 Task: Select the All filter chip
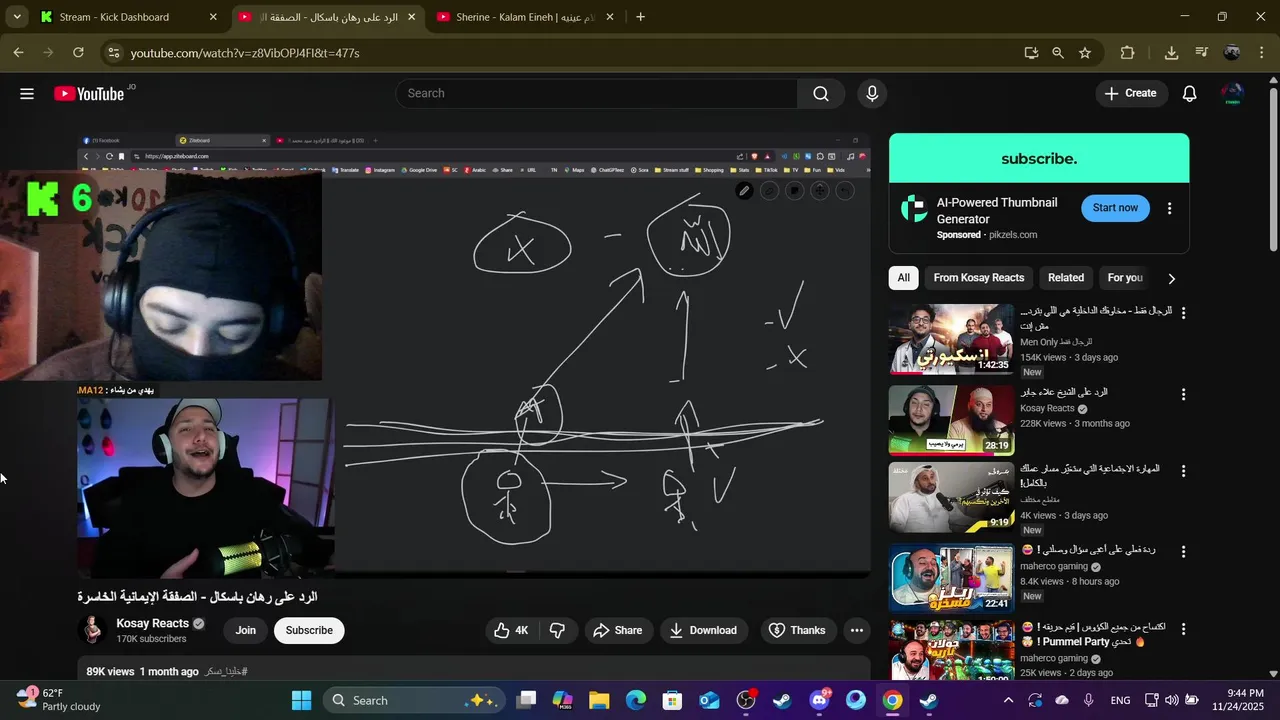(904, 278)
